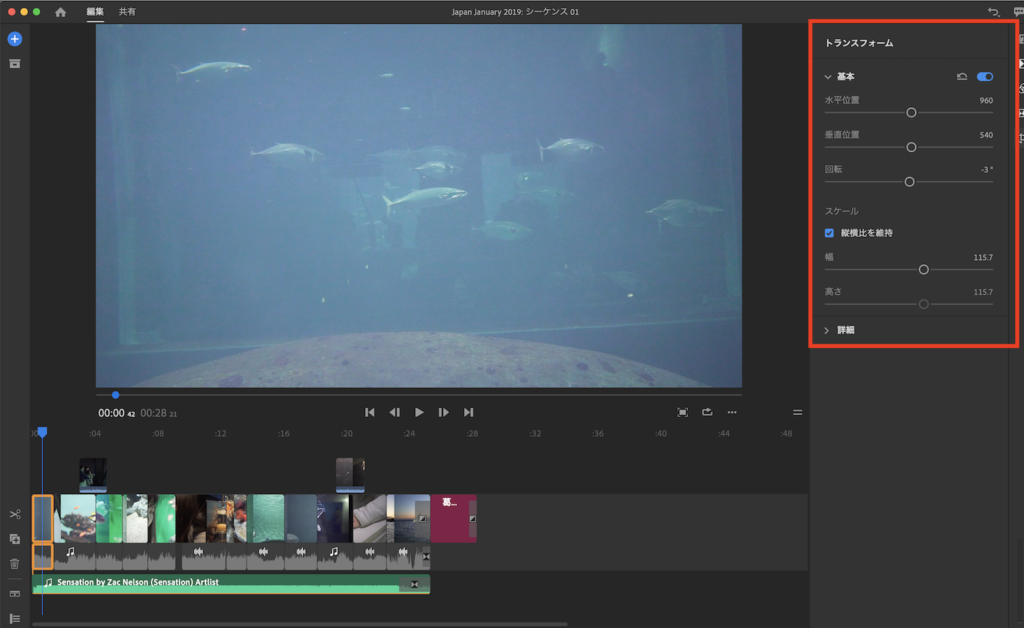This screenshot has width=1024, height=628.
Task: Click the 回転 slider handle
Action: click(x=909, y=182)
